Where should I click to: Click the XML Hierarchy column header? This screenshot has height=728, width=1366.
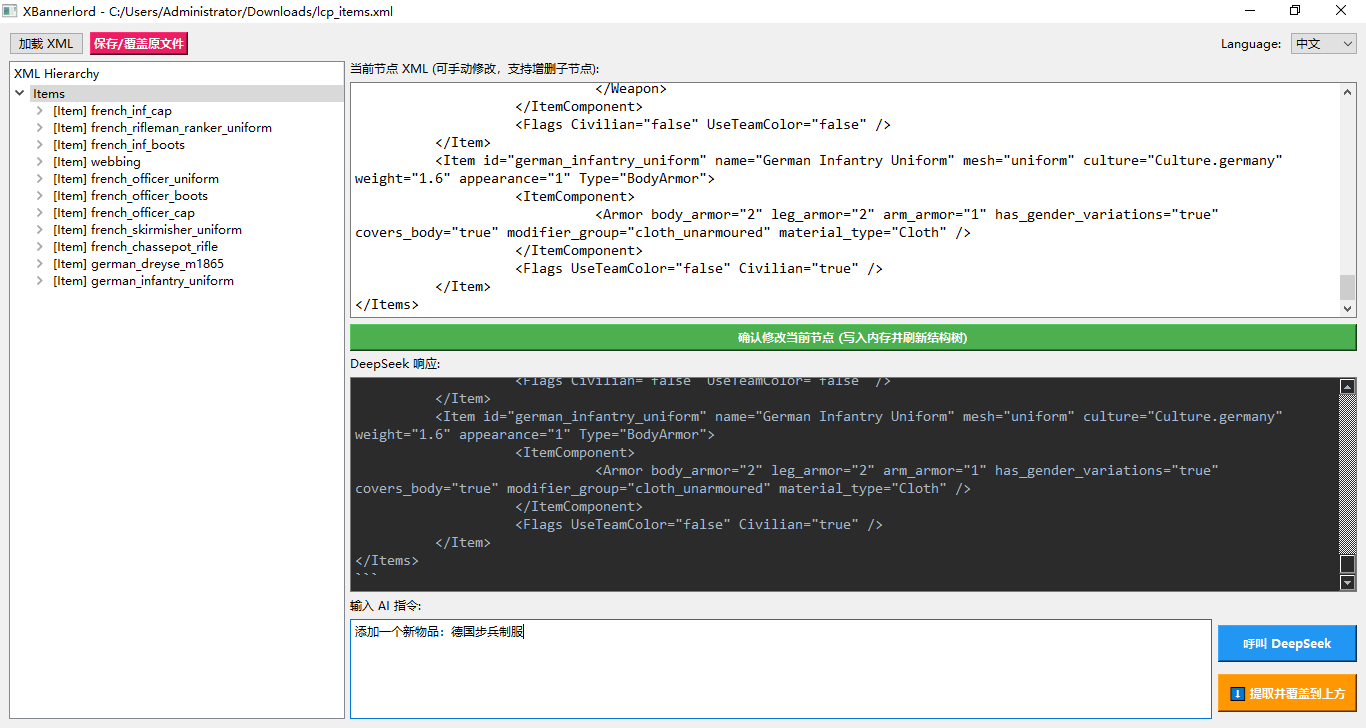pyautogui.click(x=177, y=74)
